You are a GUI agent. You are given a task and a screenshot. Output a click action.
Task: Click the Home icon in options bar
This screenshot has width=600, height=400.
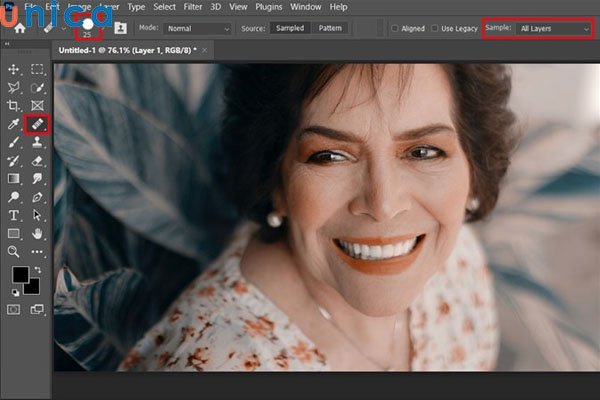coord(19,28)
